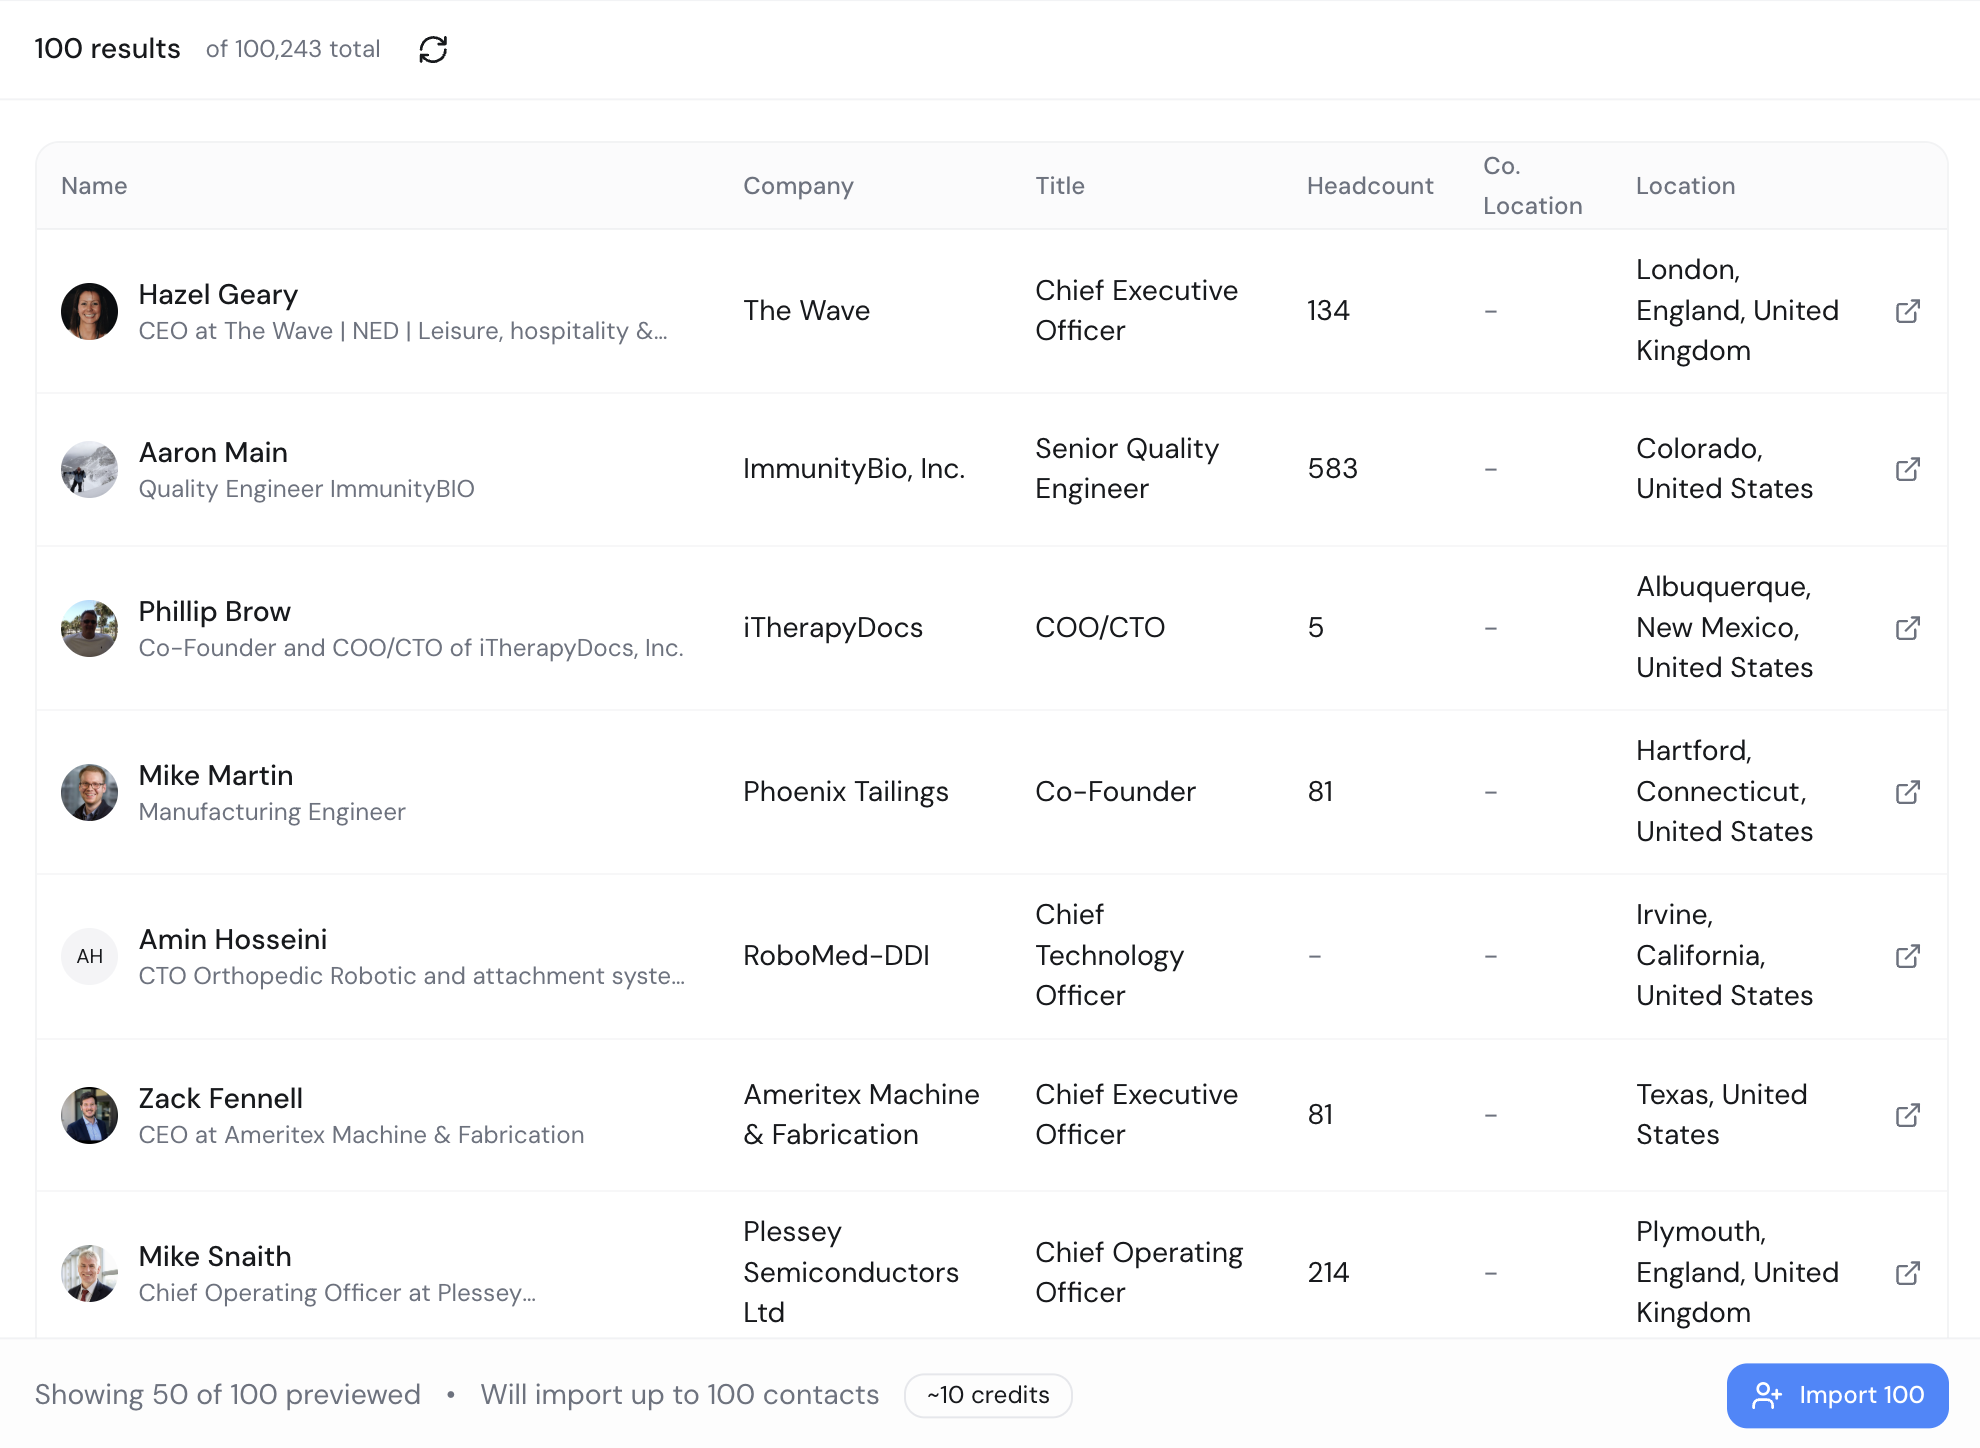Click Hazel Geary's profile photo
The image size is (1980, 1448).
(89, 311)
